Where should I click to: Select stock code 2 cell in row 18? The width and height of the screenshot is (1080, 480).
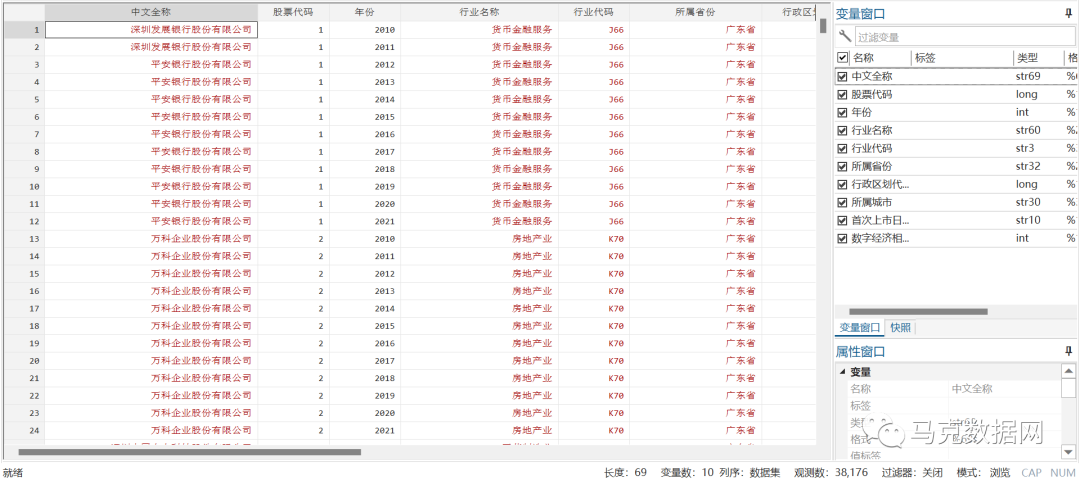[293, 325]
